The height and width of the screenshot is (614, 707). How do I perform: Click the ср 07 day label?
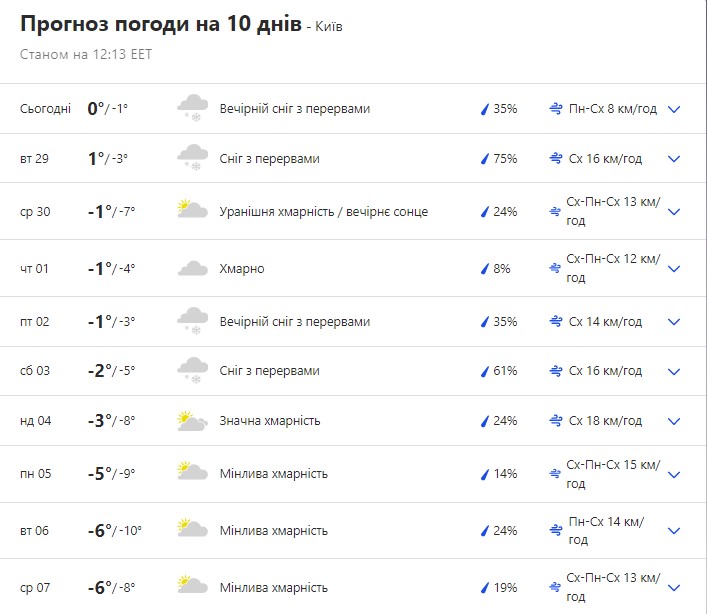click(35, 587)
